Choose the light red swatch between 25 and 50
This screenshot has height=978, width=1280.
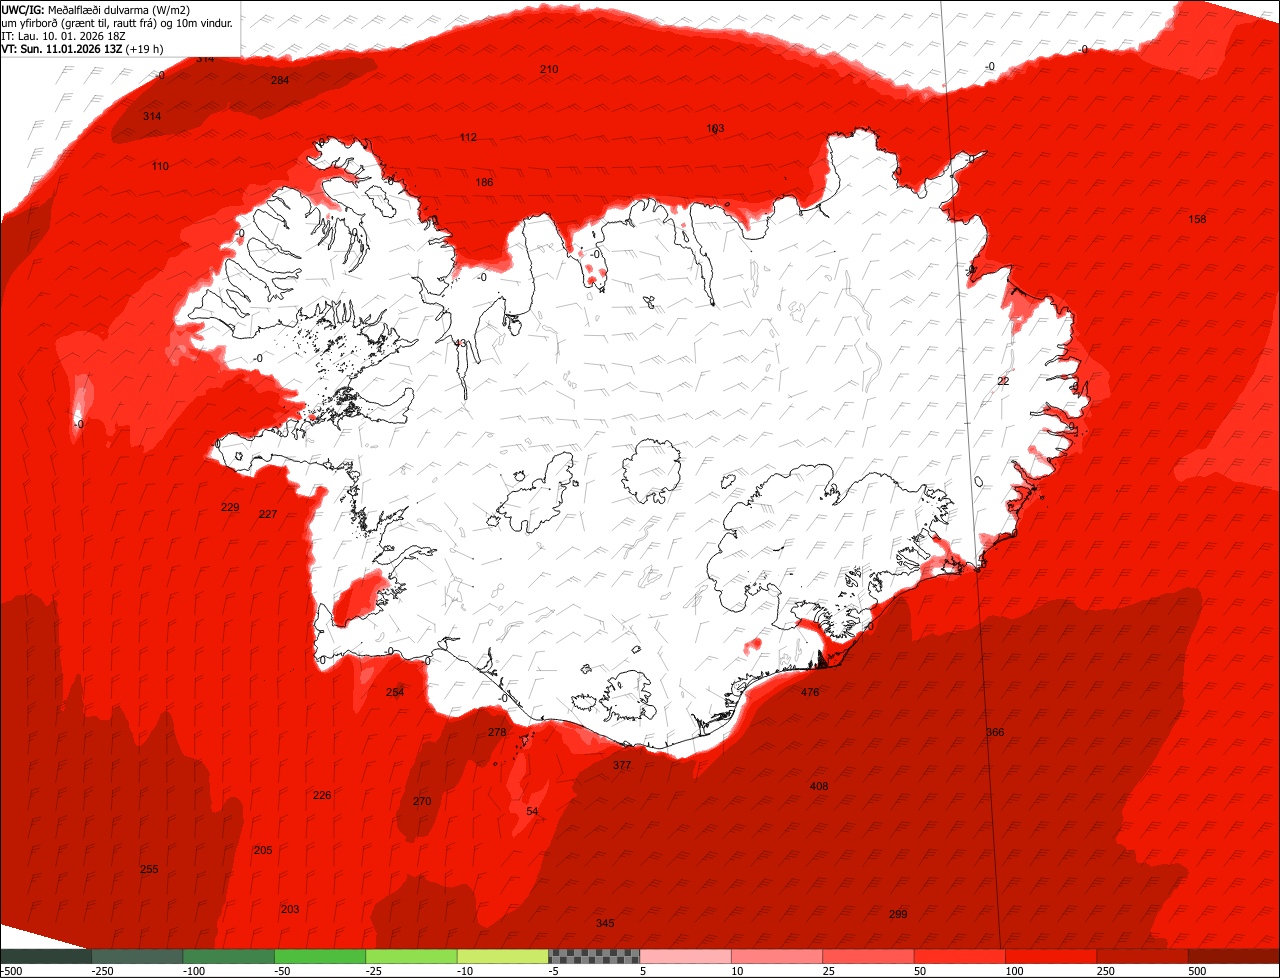[868, 957]
